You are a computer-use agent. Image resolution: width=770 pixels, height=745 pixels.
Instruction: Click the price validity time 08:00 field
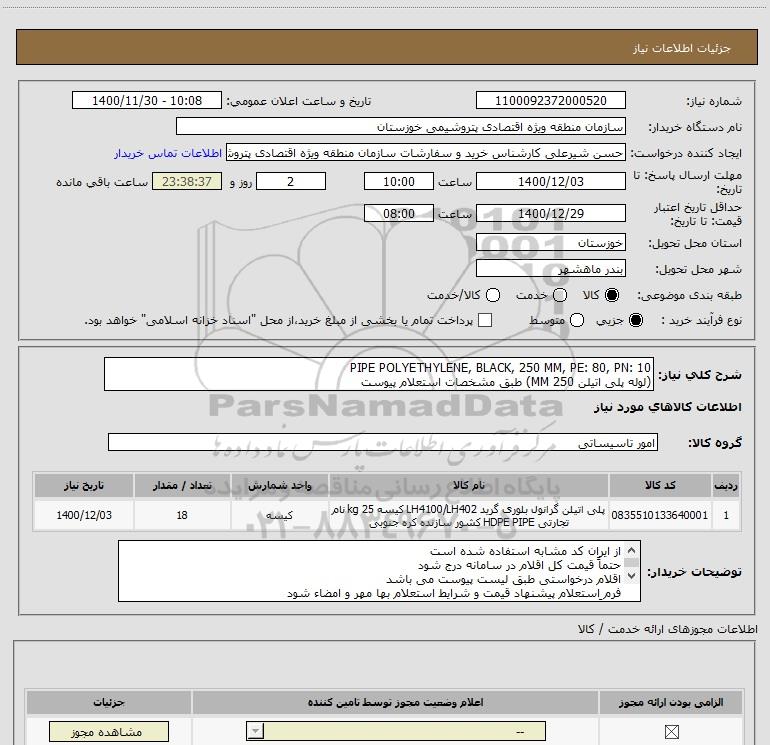point(399,213)
